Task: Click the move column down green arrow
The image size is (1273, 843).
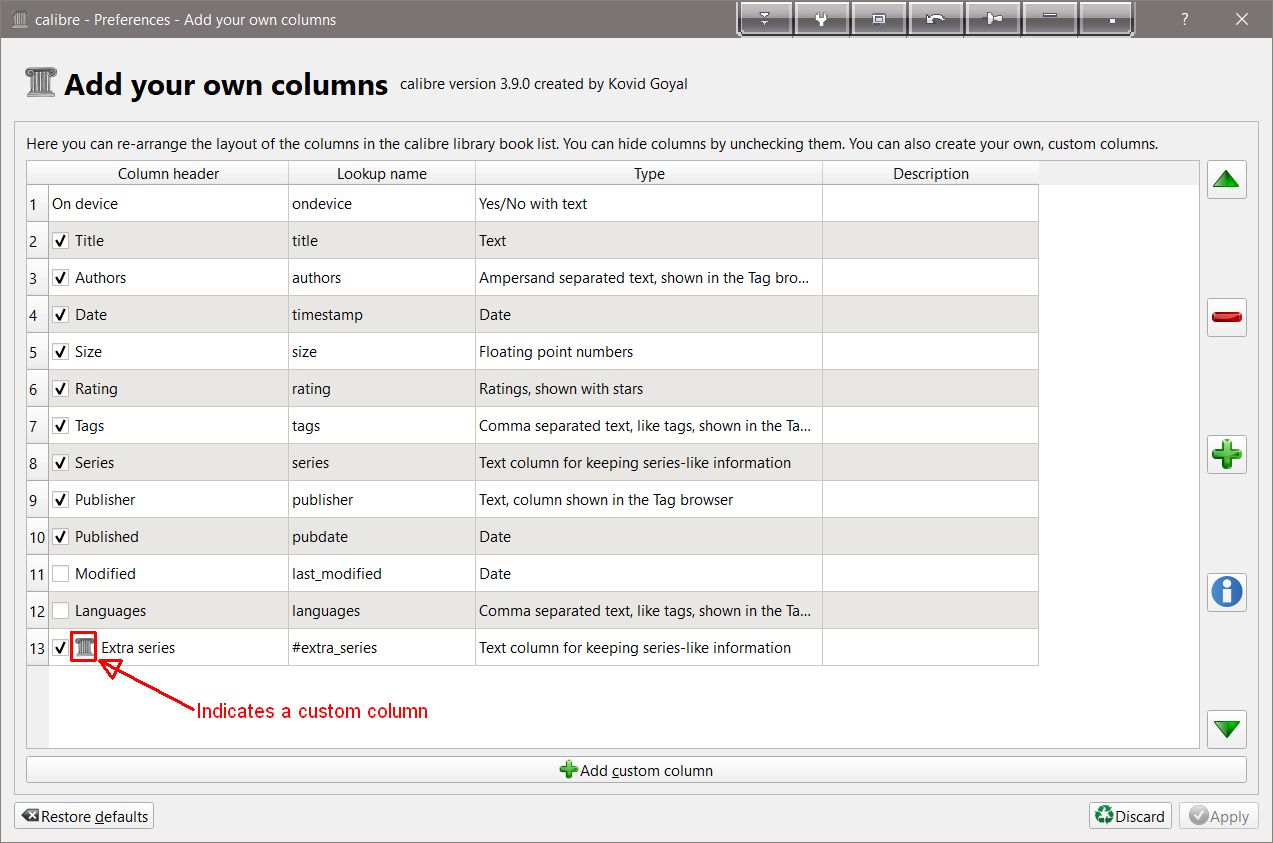Action: 1226,728
